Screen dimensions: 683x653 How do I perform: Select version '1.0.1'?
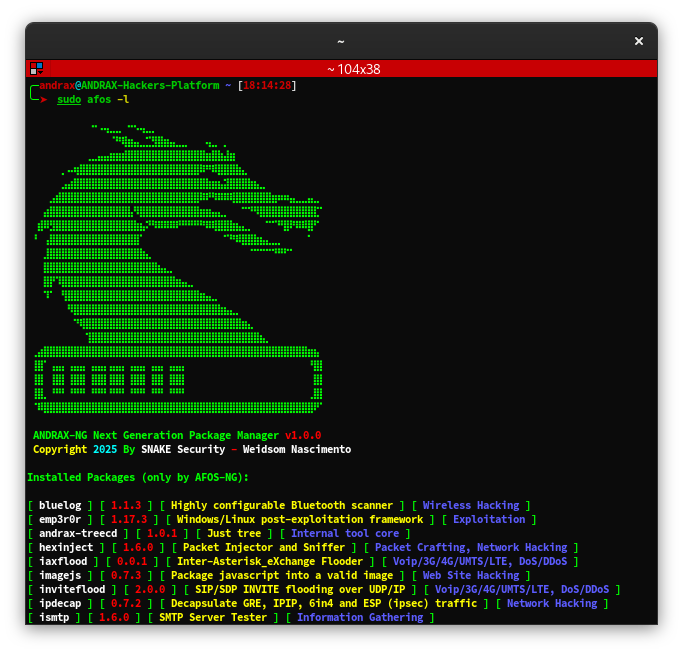(x=162, y=533)
